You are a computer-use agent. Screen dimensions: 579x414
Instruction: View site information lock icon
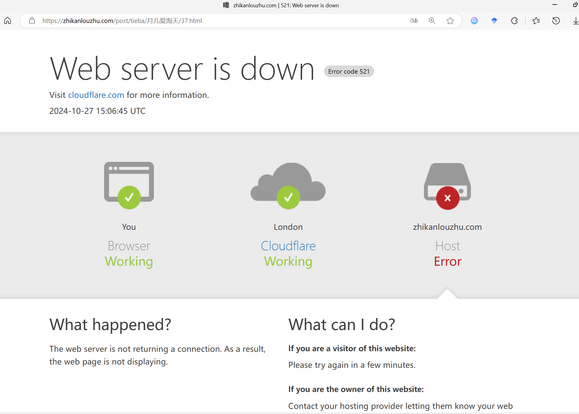tap(32, 21)
